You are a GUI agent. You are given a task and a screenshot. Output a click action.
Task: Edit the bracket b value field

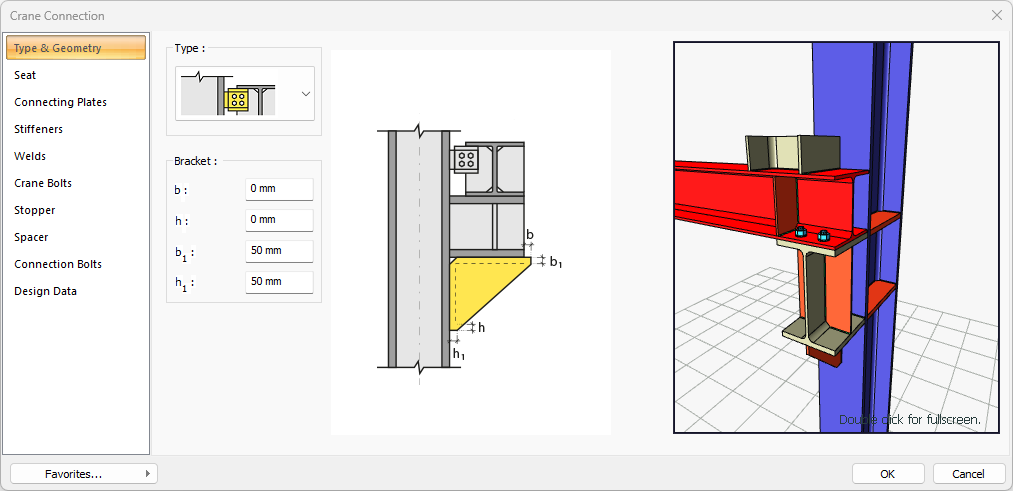(279, 189)
